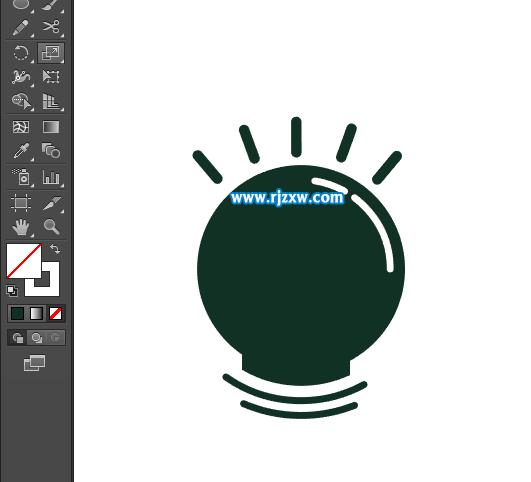Select the Gradient tool

(51, 127)
